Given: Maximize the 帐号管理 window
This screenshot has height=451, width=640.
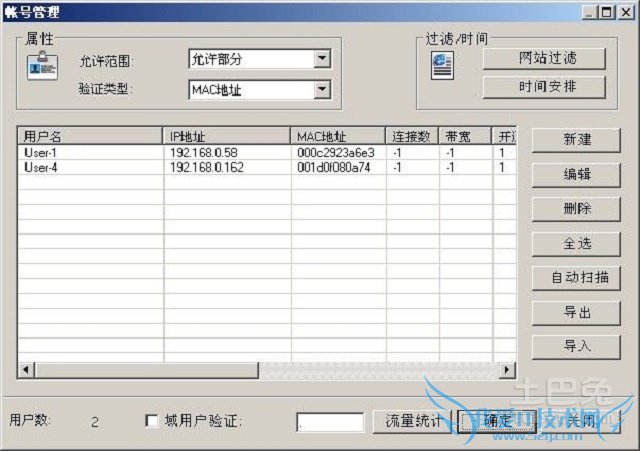Looking at the screenshot, I should [607, 12].
